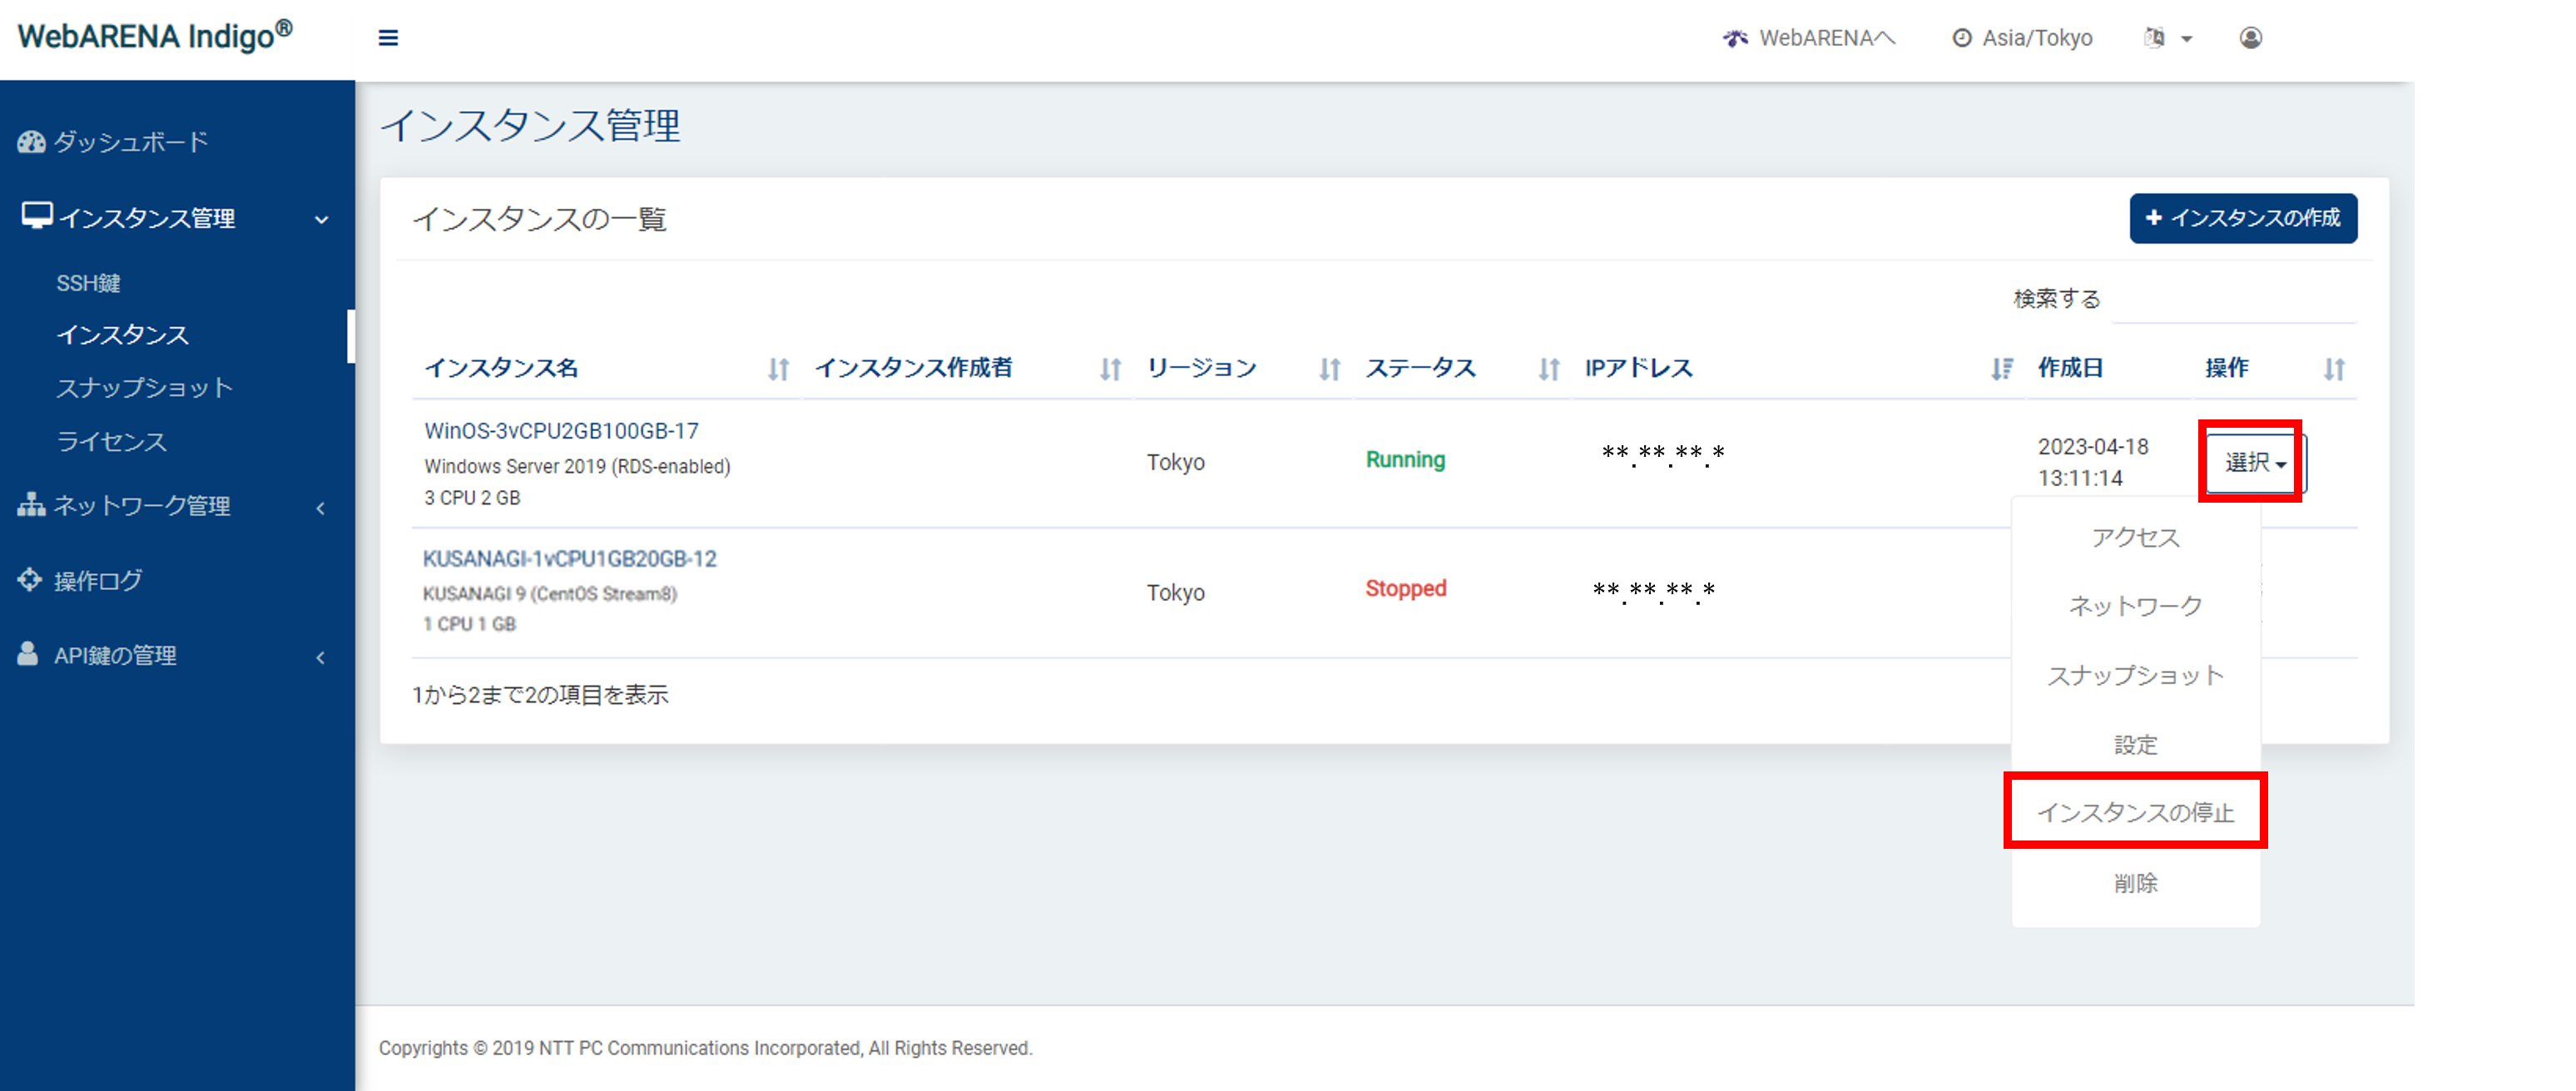The width and height of the screenshot is (2576, 1091).
Task: Click the 操作ログ icon in the sidebar
Action: tap(29, 580)
